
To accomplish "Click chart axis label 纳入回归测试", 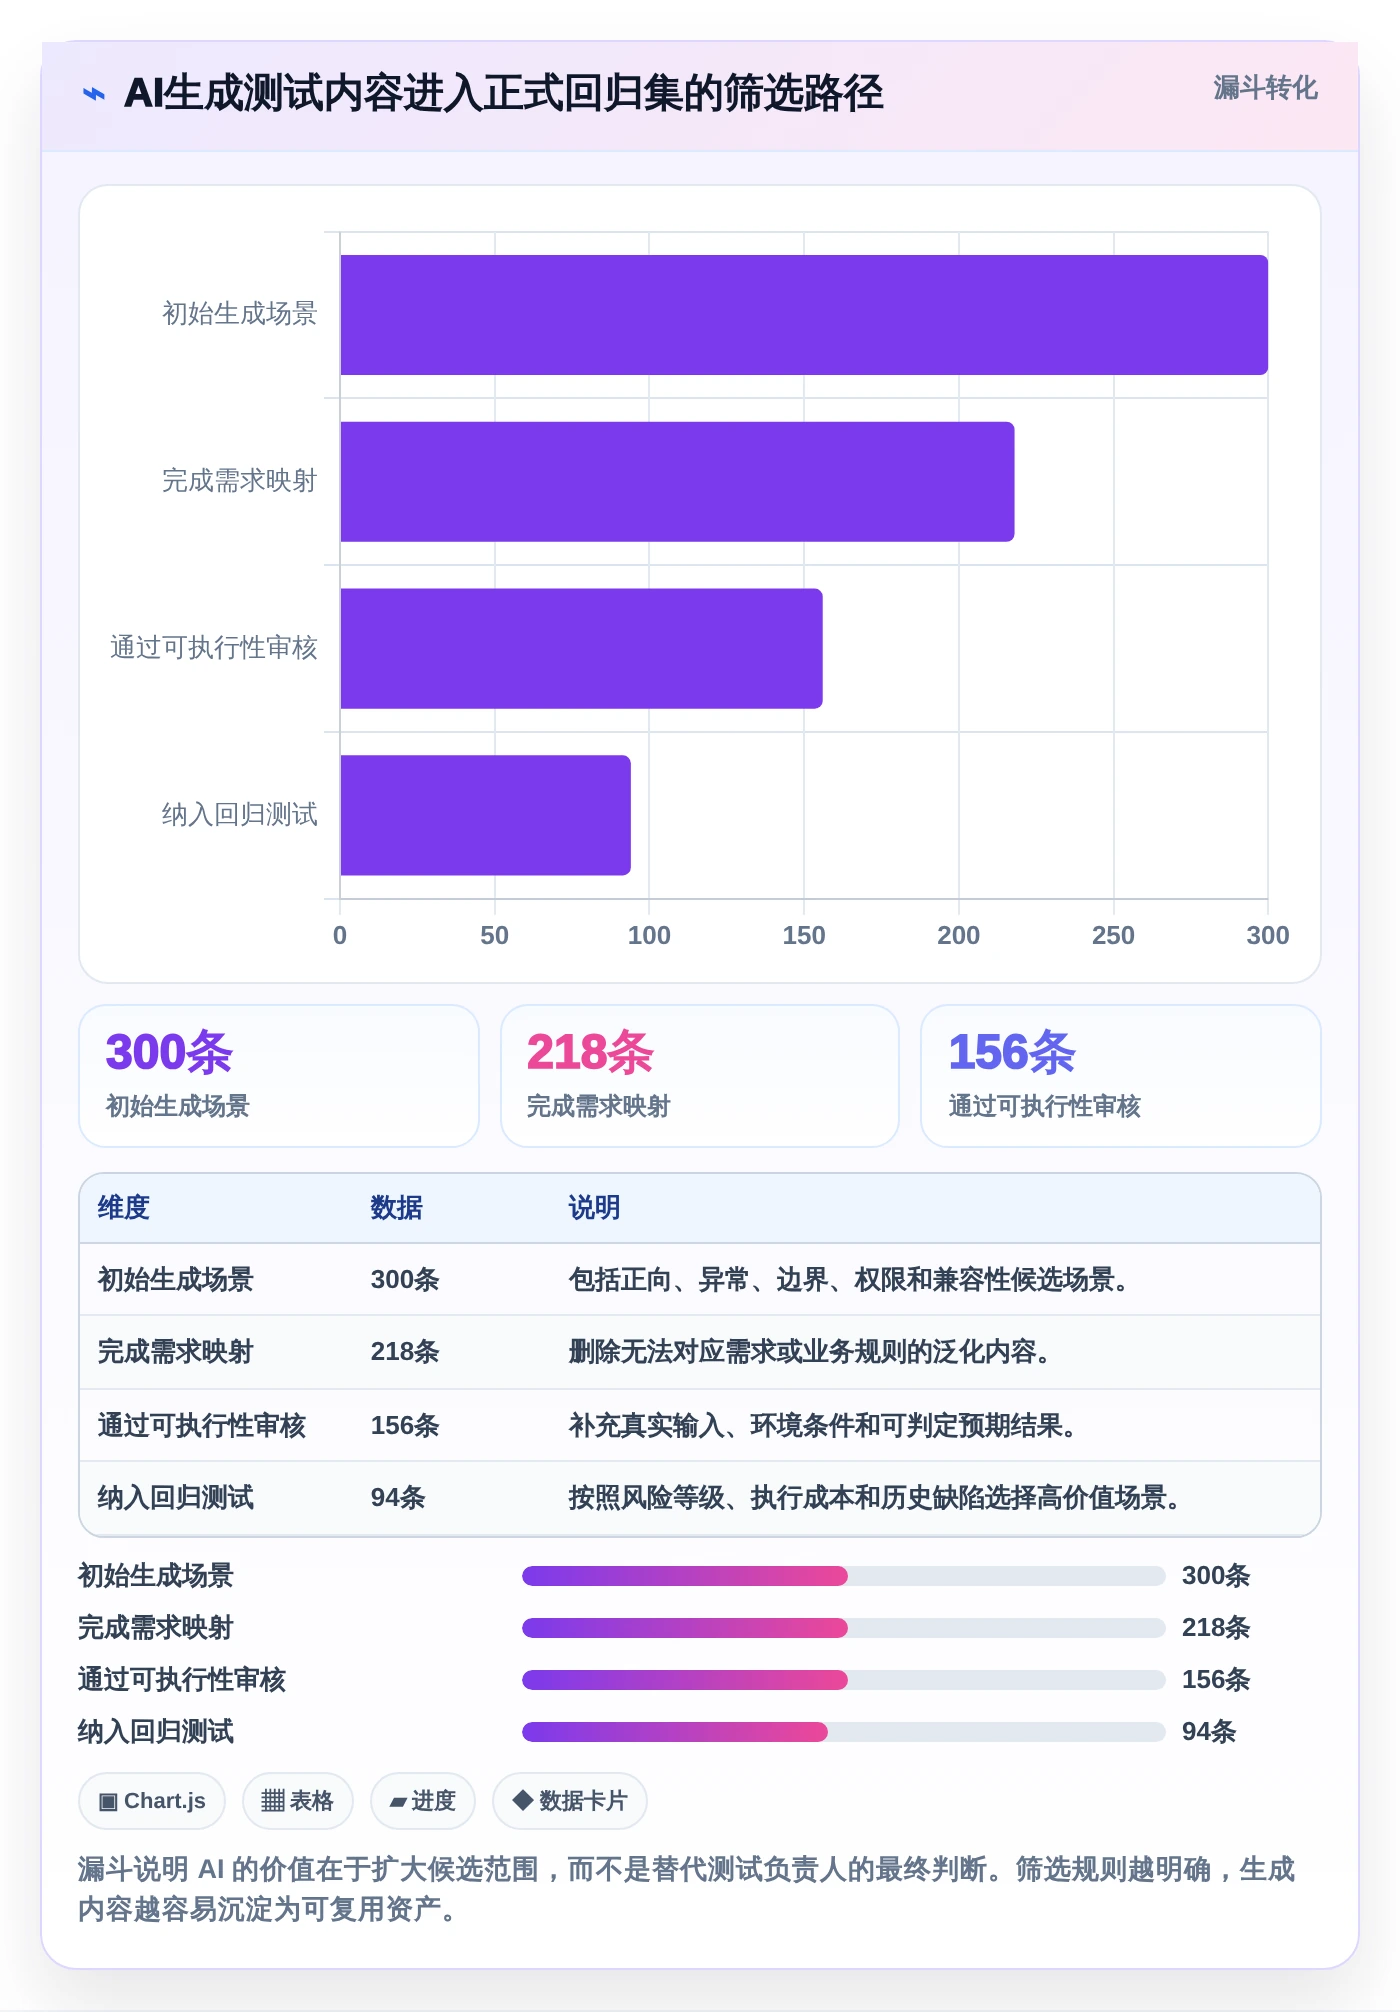I will 240,815.
